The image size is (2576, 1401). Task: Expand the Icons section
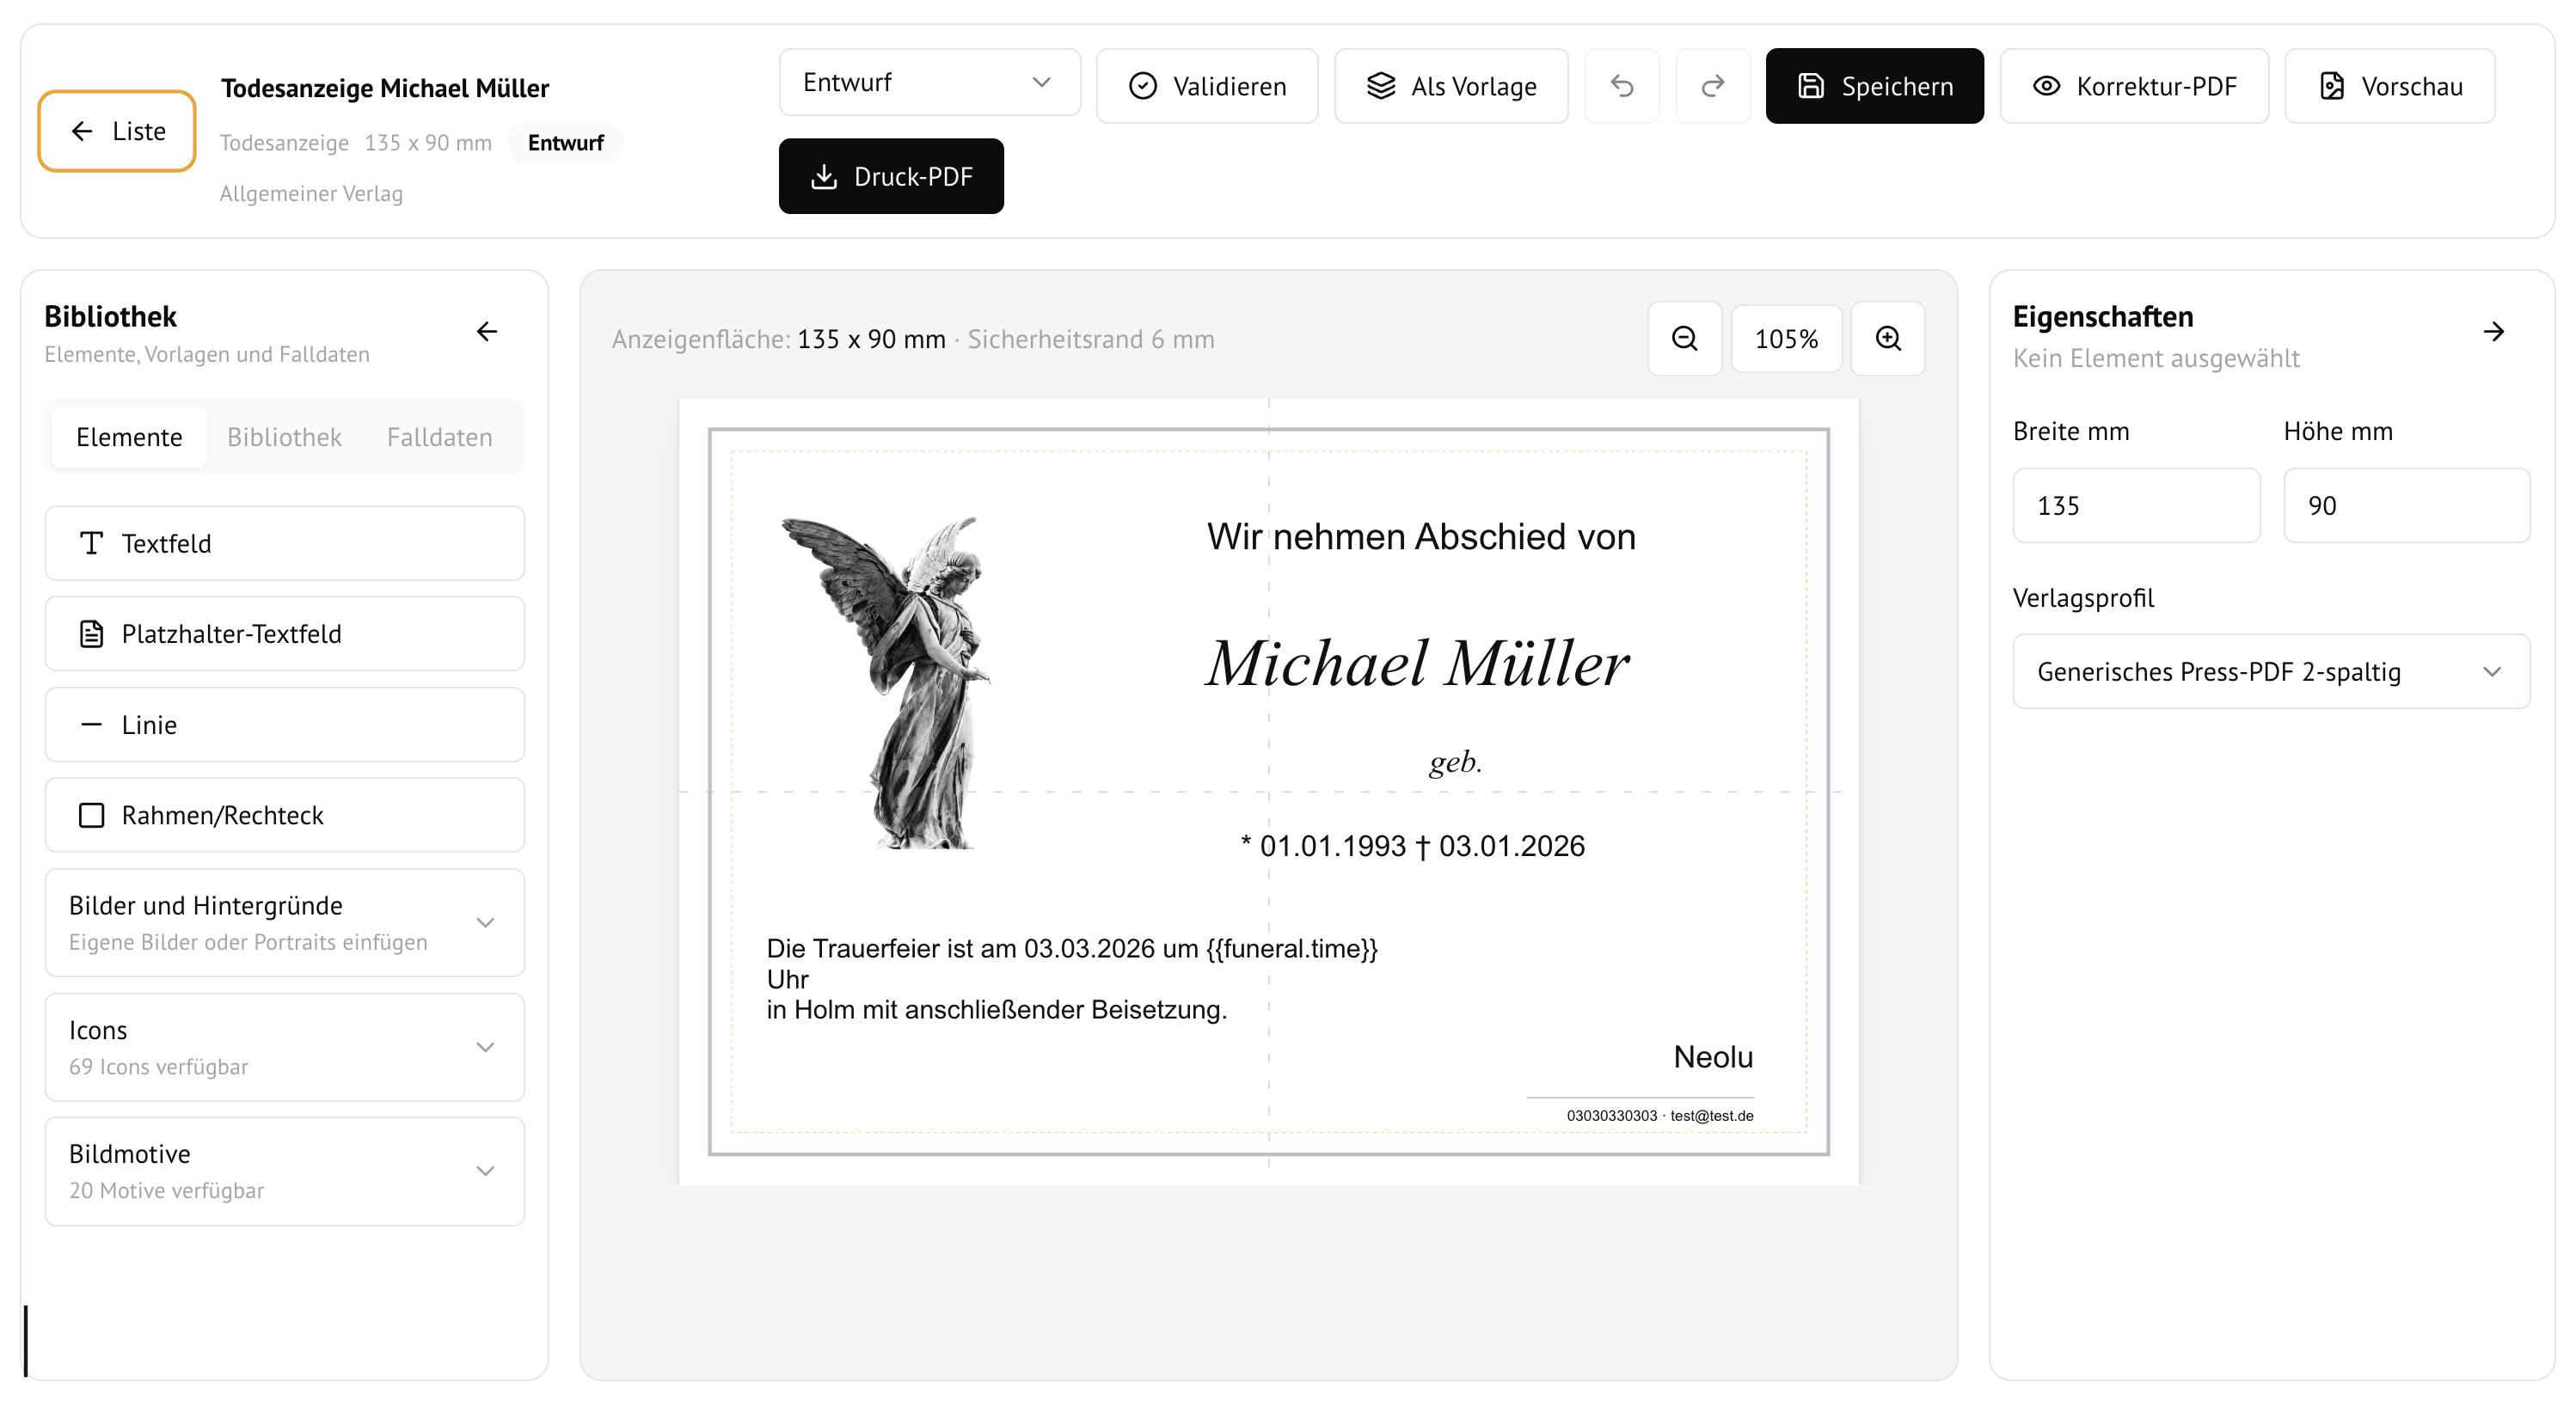[x=285, y=1047]
